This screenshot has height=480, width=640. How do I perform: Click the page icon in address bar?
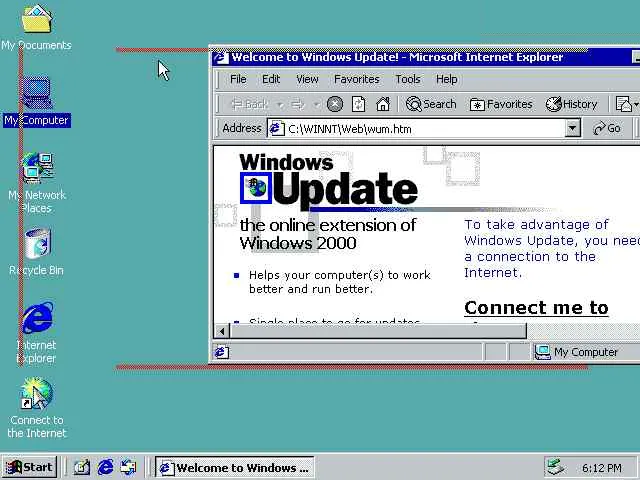click(277, 129)
